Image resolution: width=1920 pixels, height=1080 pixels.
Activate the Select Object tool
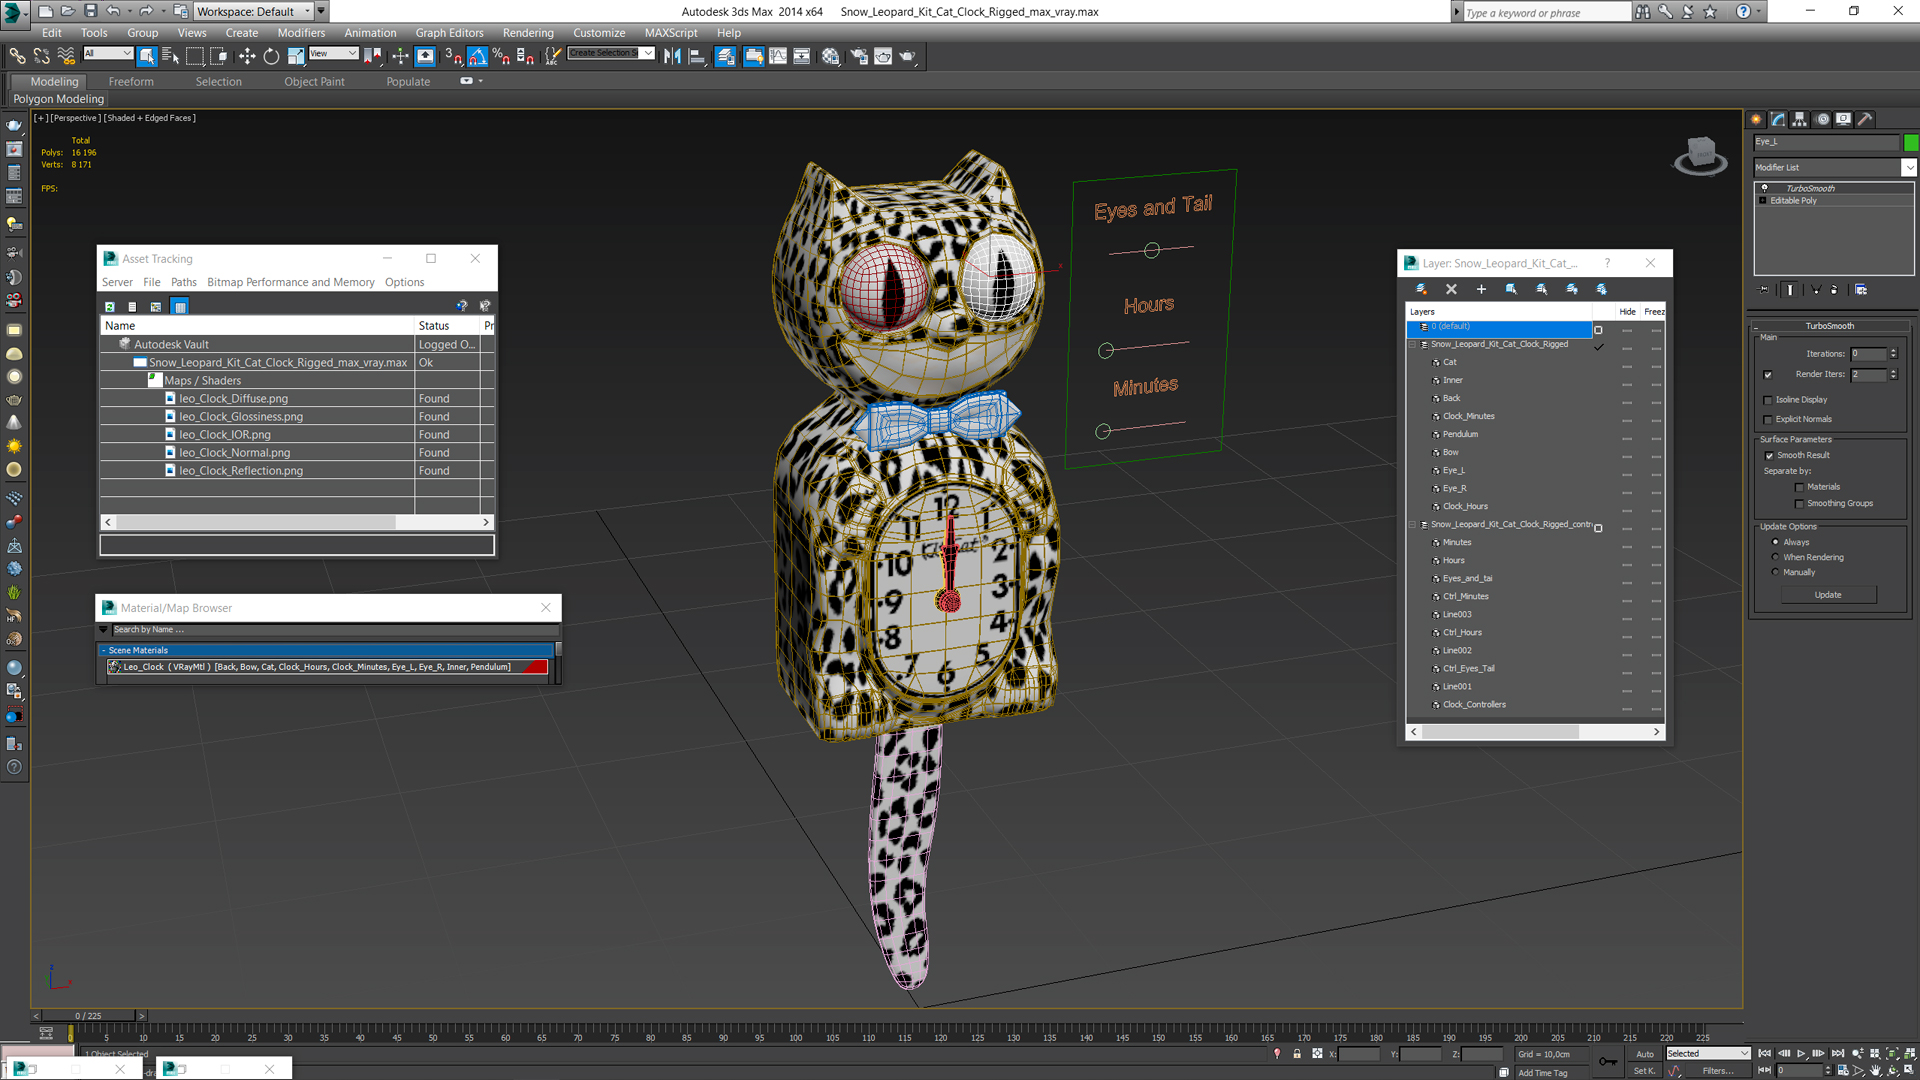[147, 56]
